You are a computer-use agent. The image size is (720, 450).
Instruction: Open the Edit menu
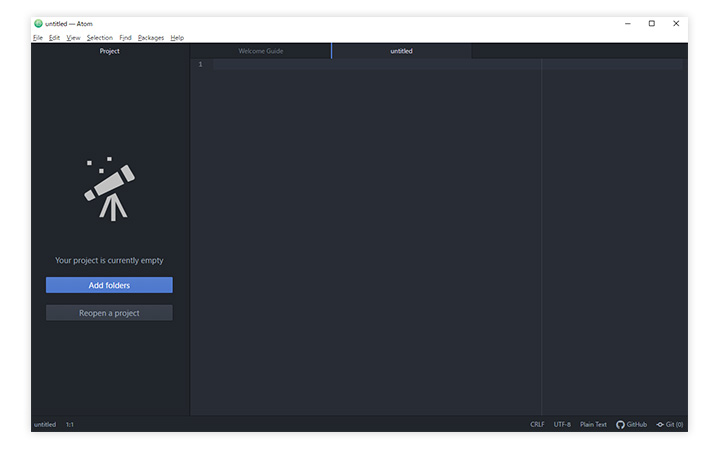[x=54, y=37]
